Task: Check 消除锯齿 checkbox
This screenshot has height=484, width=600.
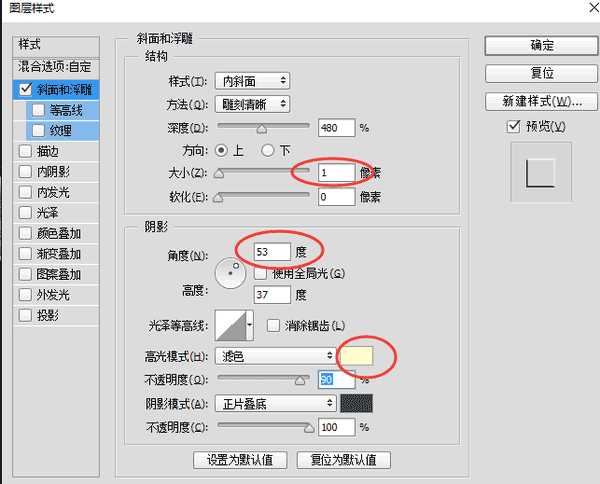Action: tap(273, 326)
